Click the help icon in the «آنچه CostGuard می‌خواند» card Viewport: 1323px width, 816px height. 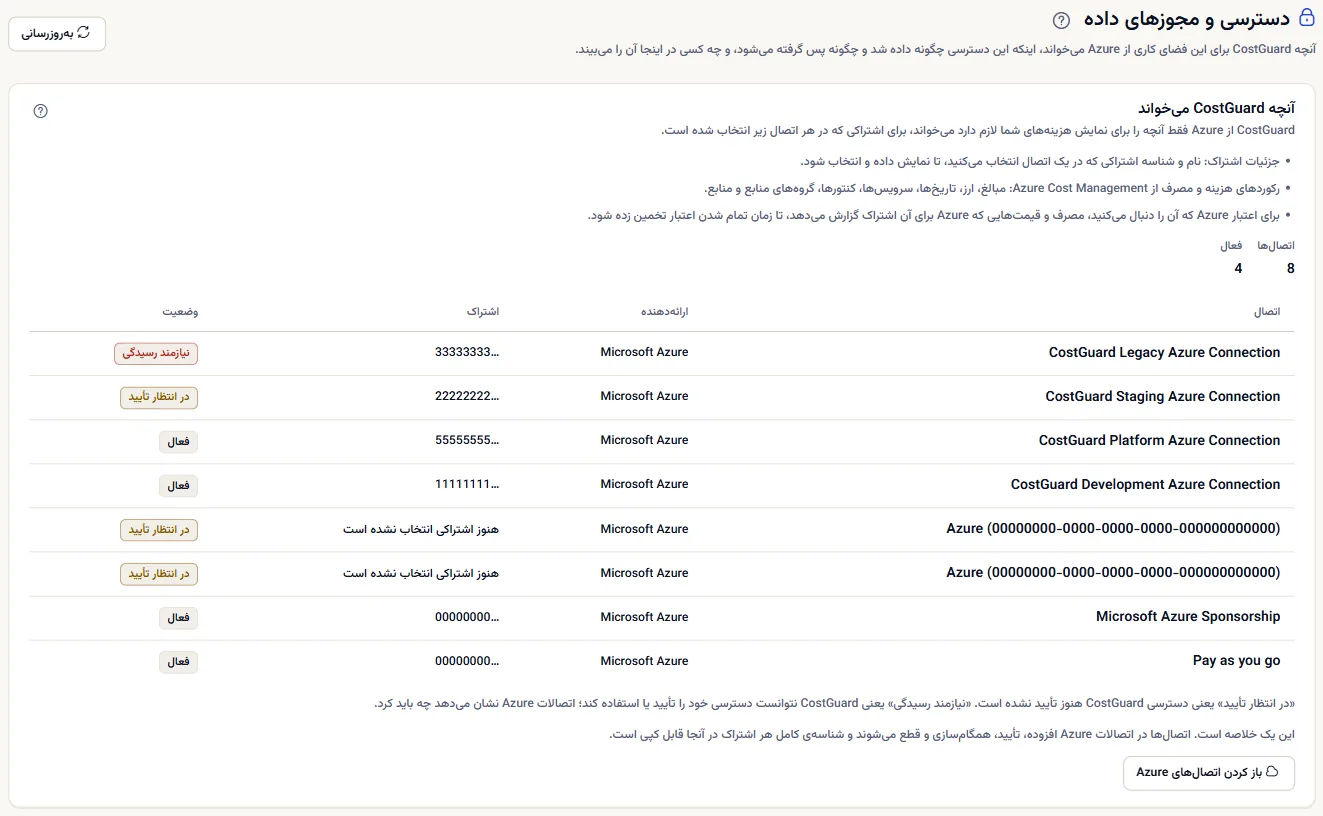coord(40,111)
